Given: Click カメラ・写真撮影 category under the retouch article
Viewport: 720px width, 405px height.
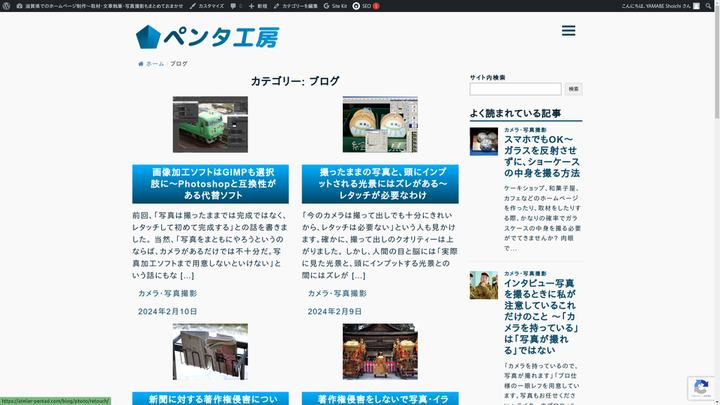Looking at the screenshot, I should coord(337,293).
